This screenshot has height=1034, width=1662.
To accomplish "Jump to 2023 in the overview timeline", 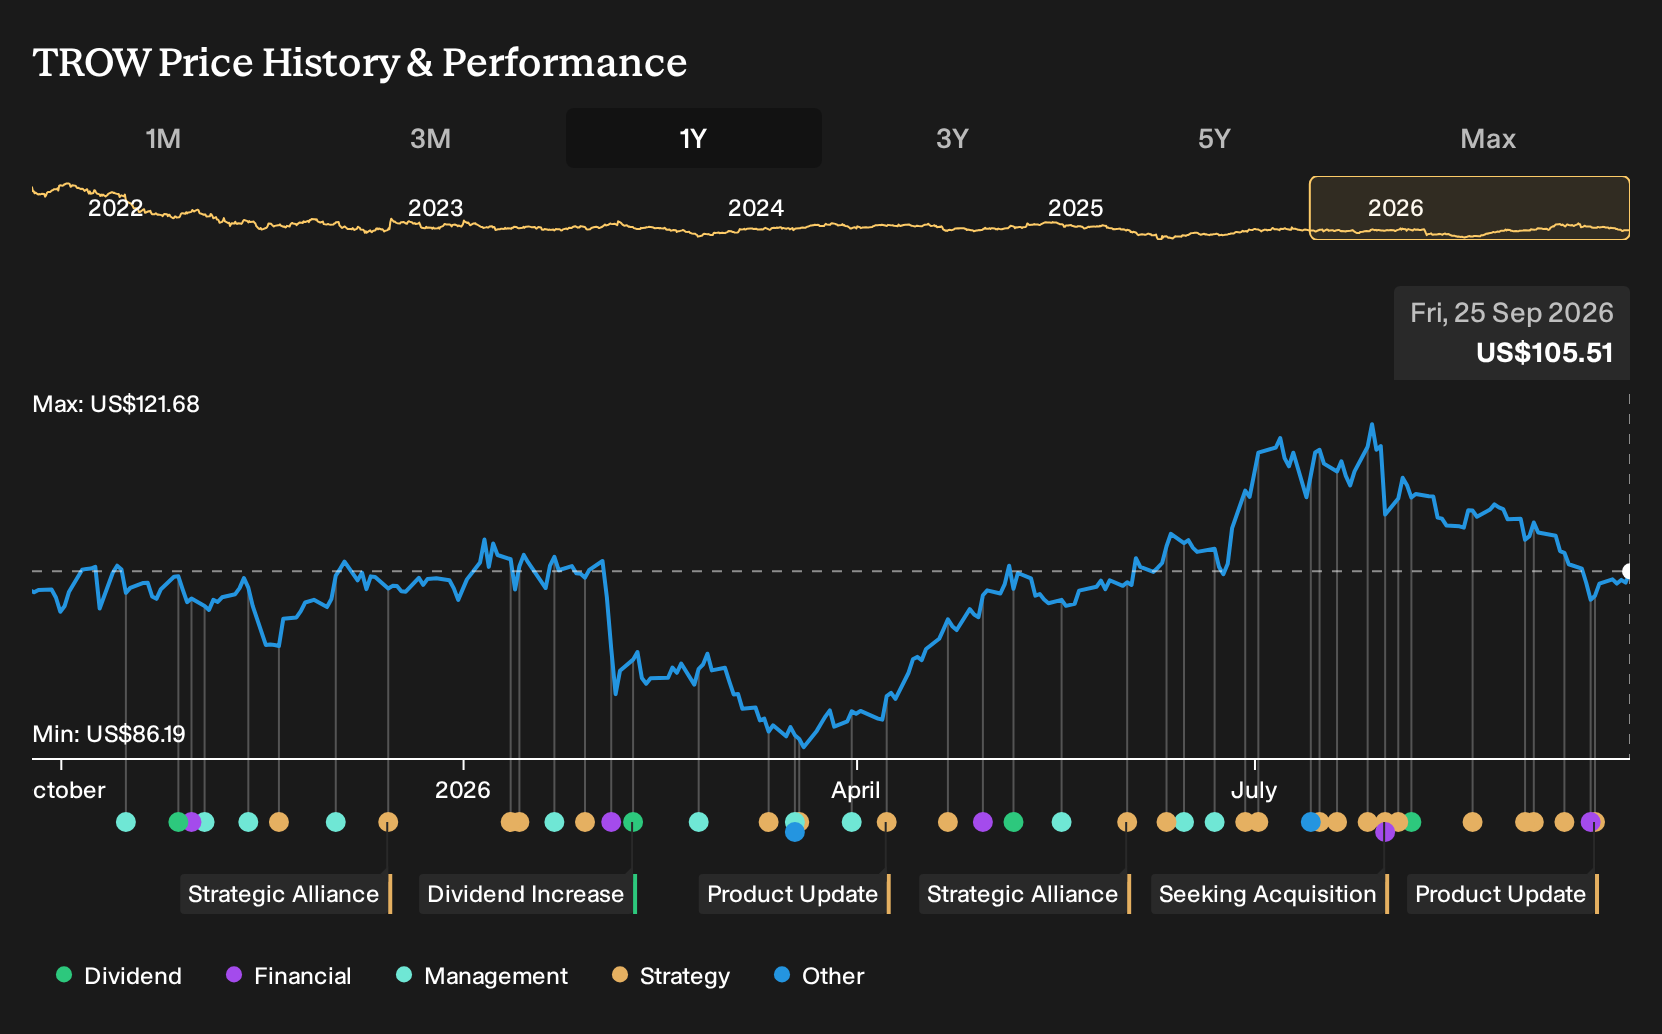I will pyautogui.click(x=435, y=208).
